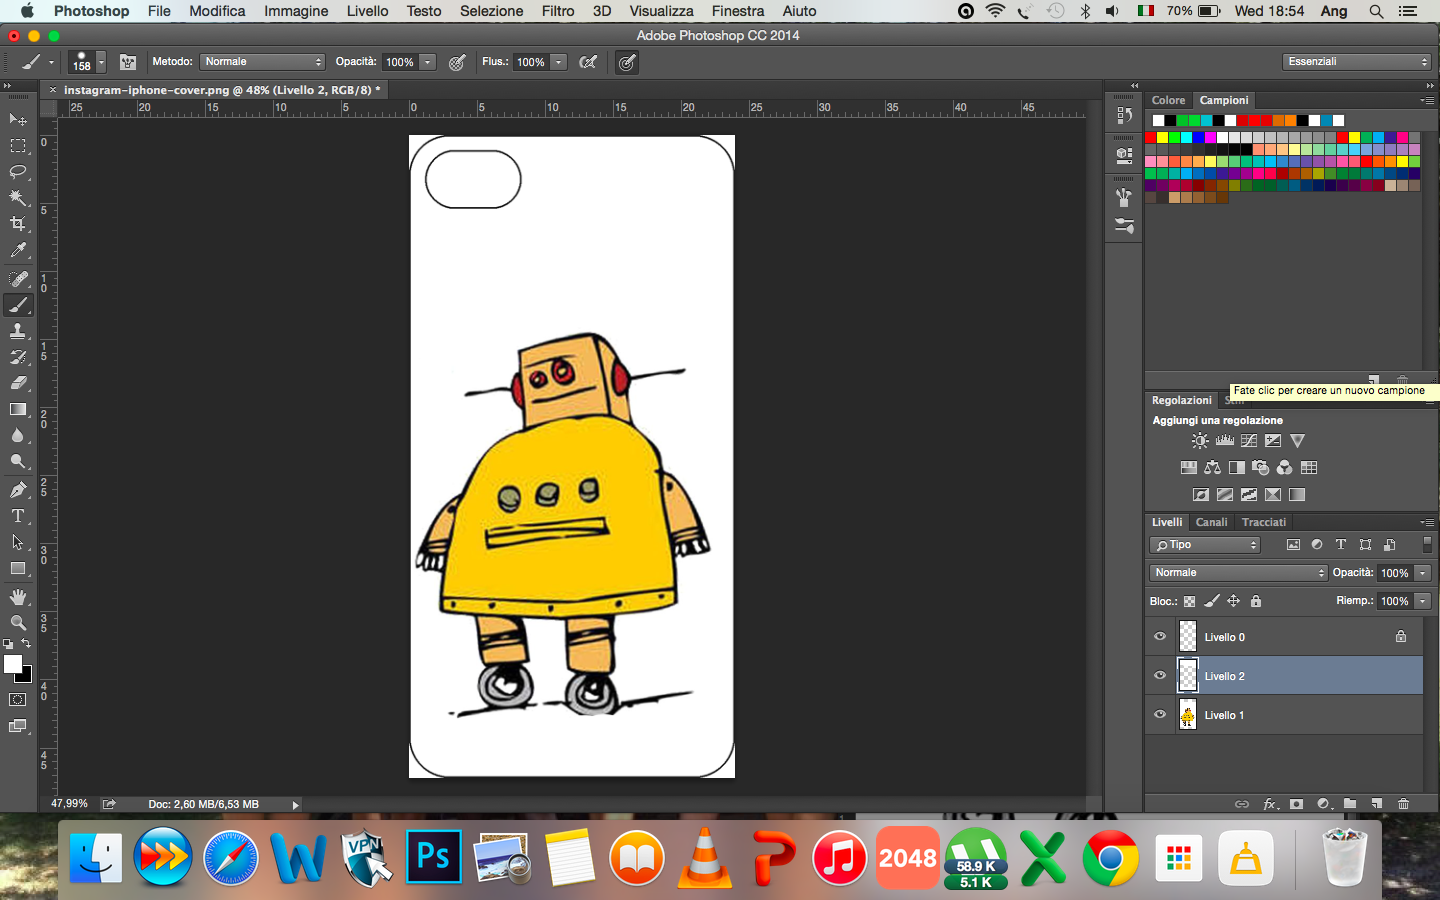Click the zoom percentage field 47,99%

point(69,804)
